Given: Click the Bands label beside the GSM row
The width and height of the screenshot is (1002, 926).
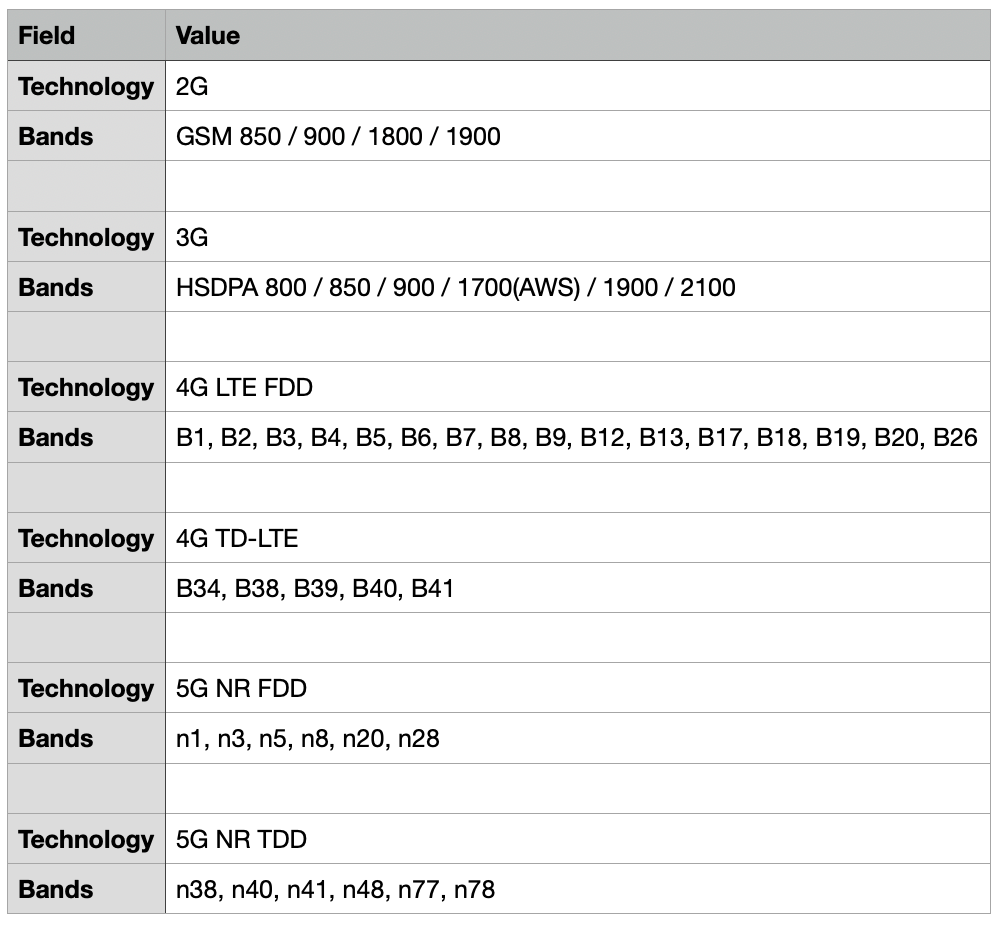Looking at the screenshot, I should pos(86,135).
